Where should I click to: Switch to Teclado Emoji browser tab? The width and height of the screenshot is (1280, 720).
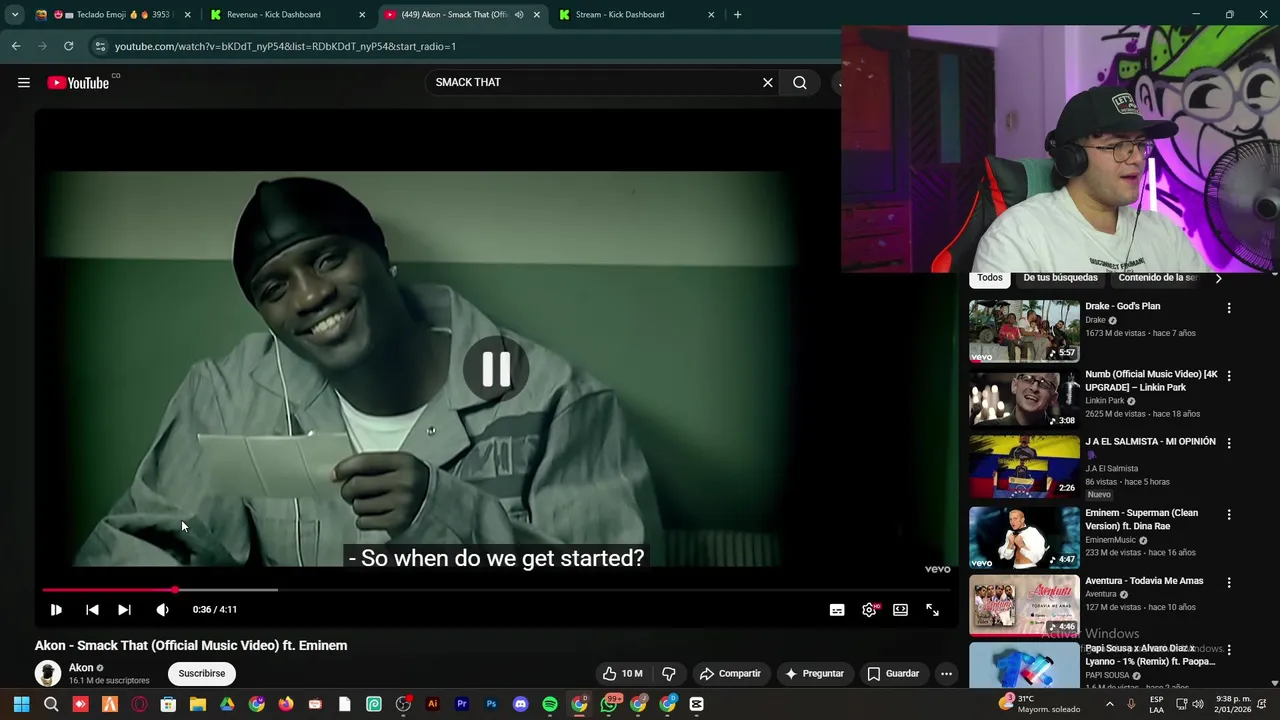[x=113, y=15]
